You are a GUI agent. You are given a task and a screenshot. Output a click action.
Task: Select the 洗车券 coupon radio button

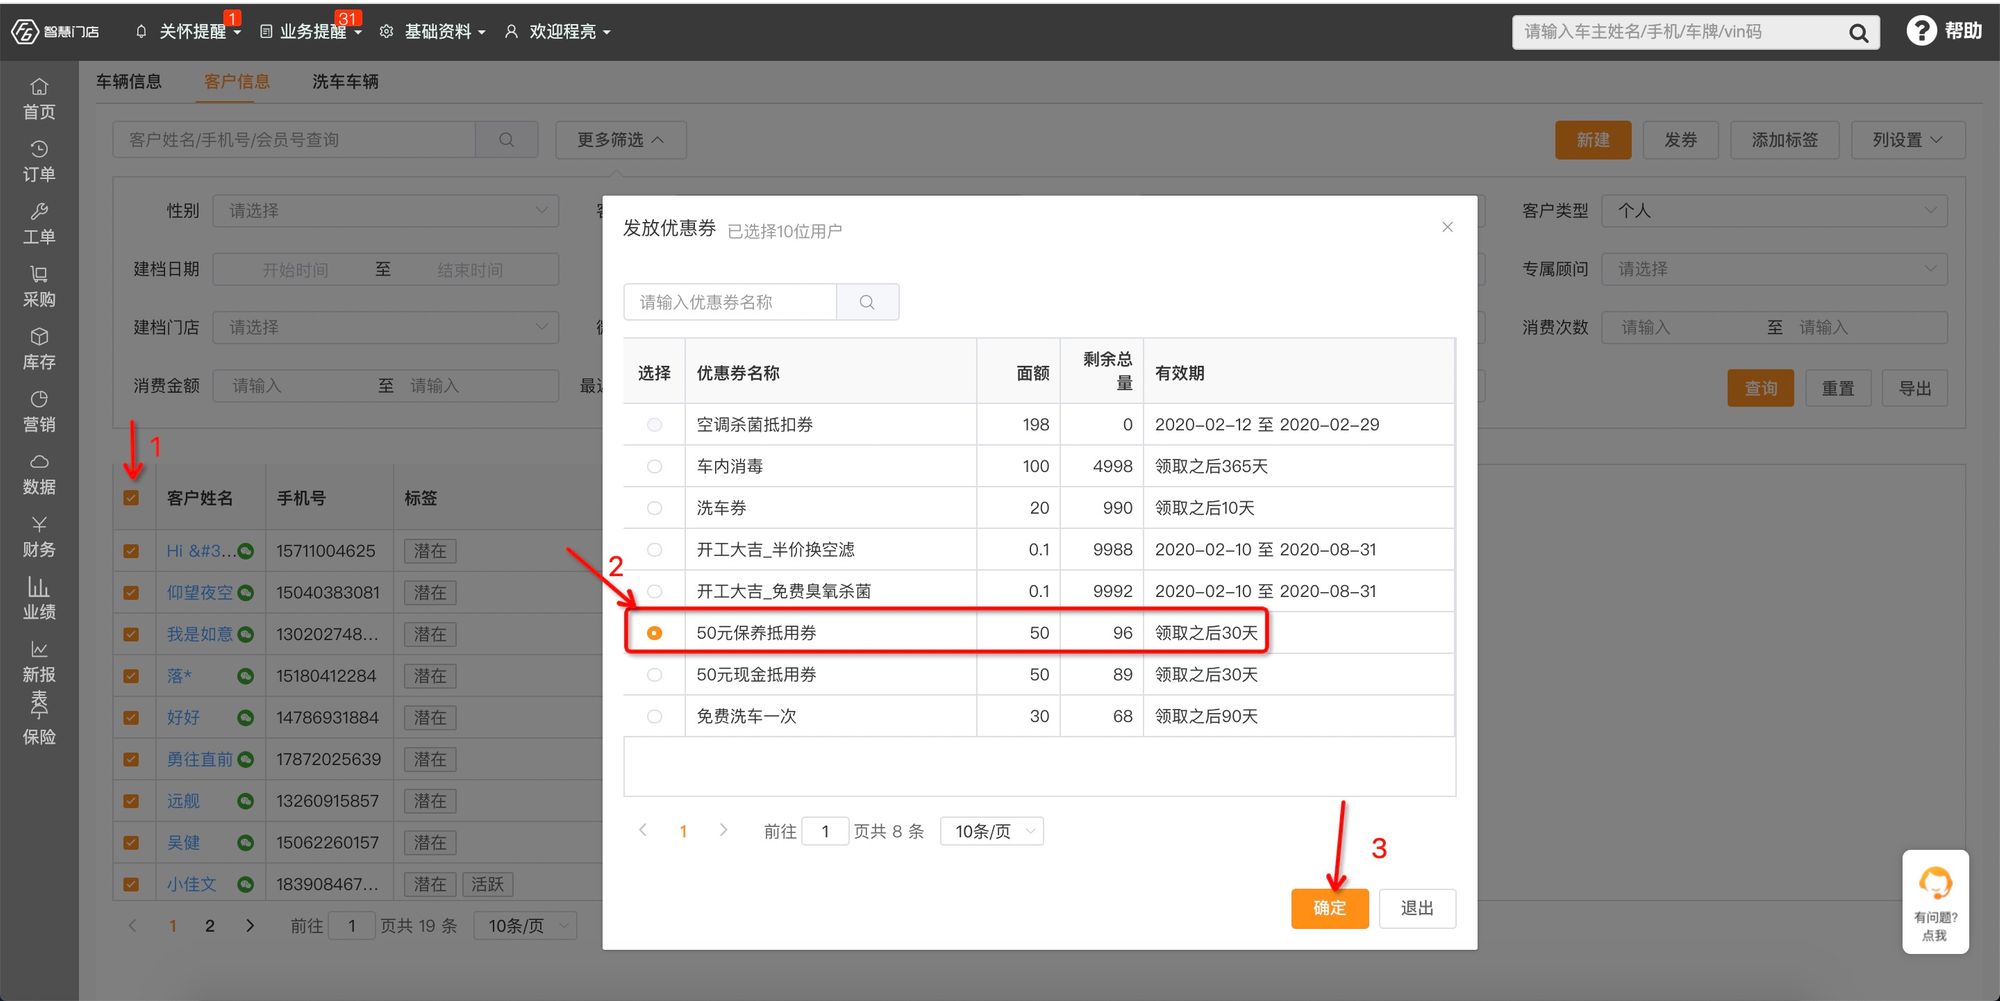[654, 508]
